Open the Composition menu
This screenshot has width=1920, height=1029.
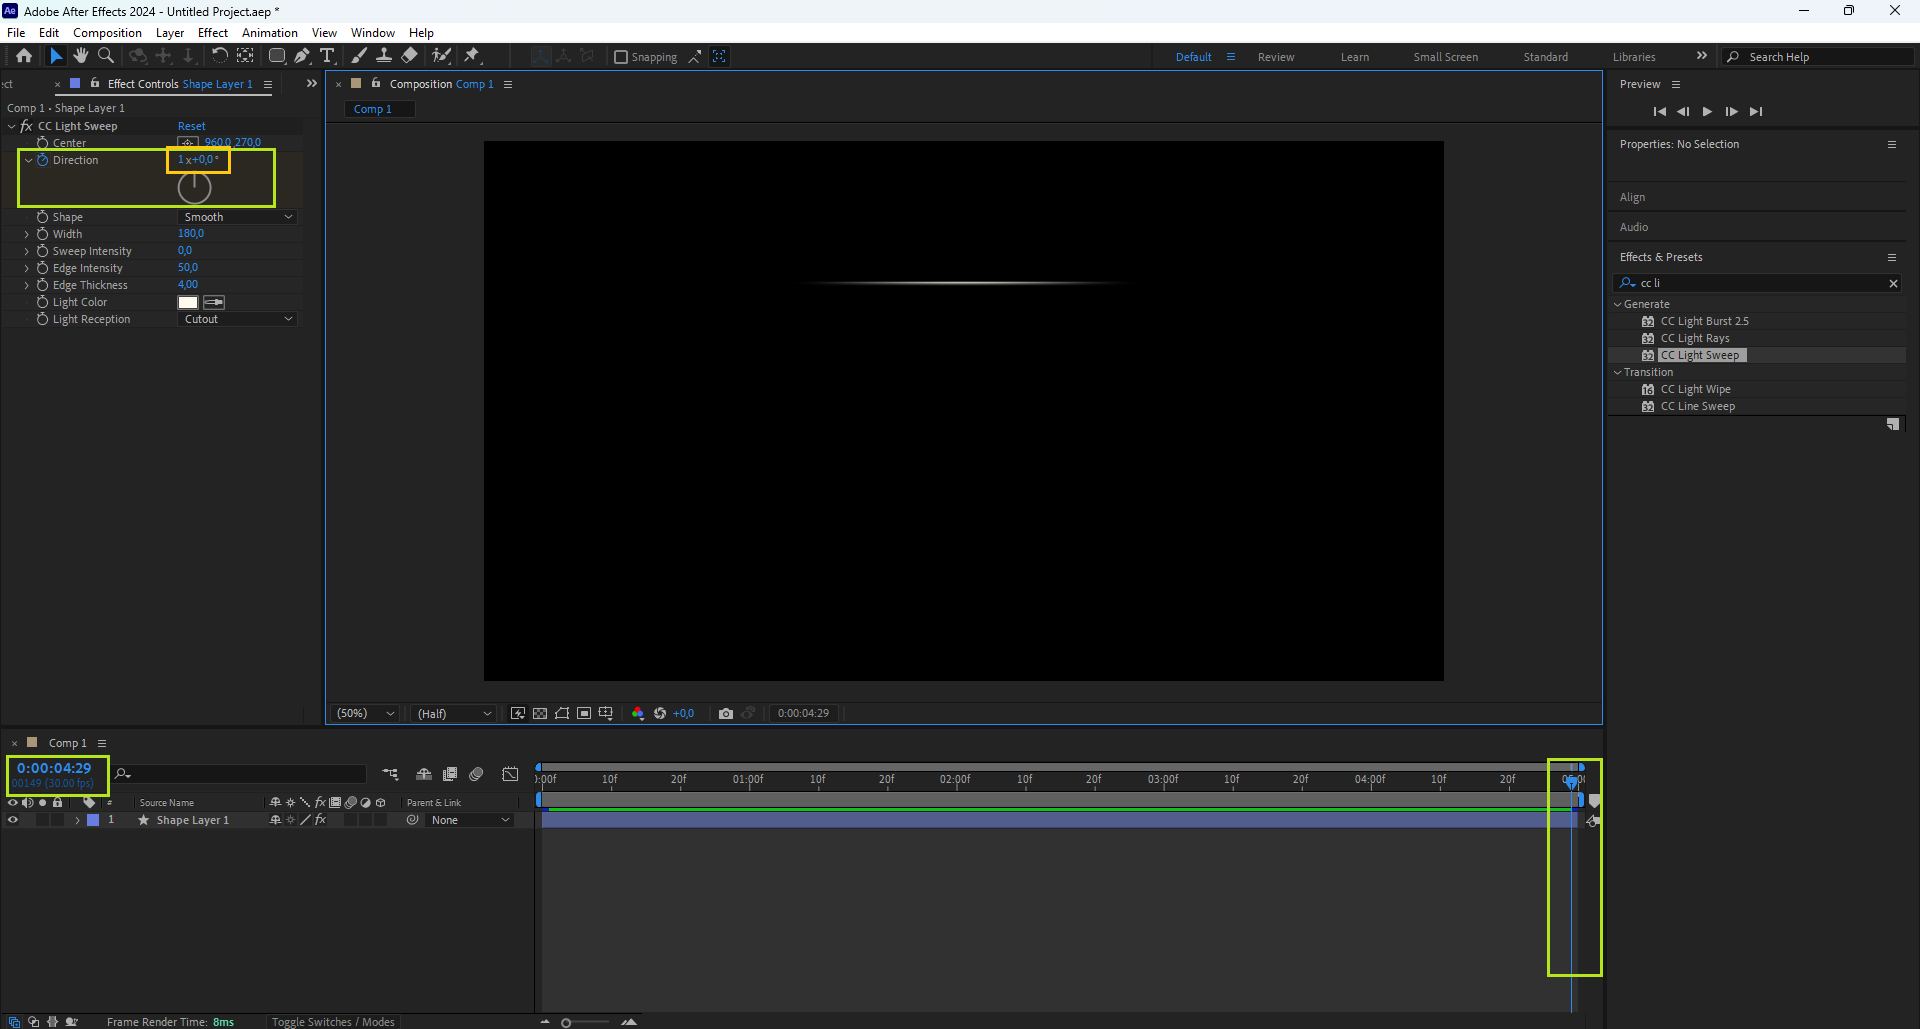tap(107, 33)
